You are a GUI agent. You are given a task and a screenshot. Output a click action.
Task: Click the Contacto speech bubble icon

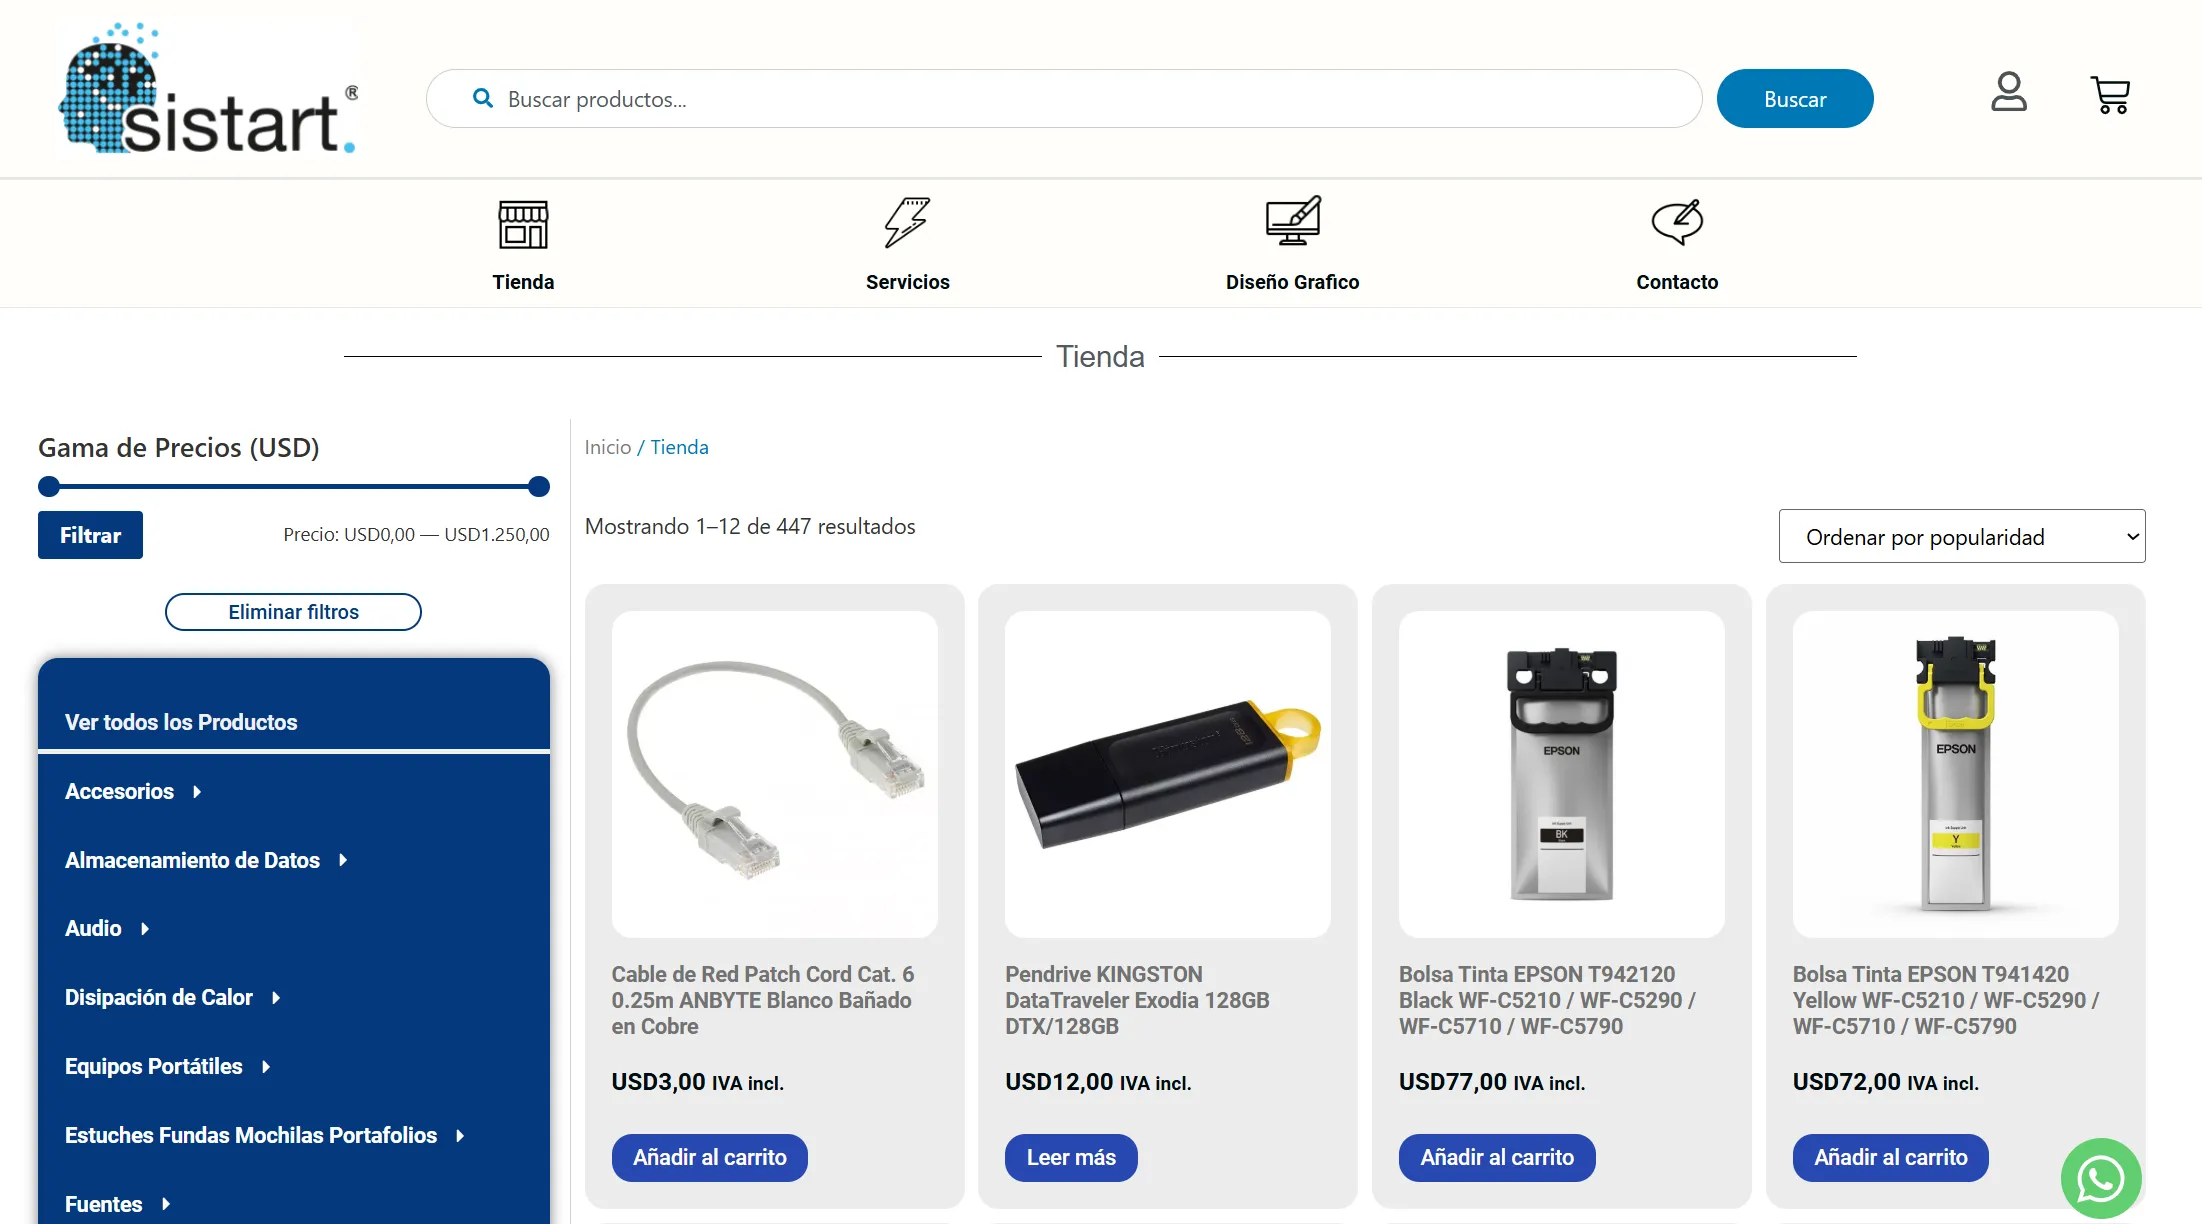pos(1677,222)
